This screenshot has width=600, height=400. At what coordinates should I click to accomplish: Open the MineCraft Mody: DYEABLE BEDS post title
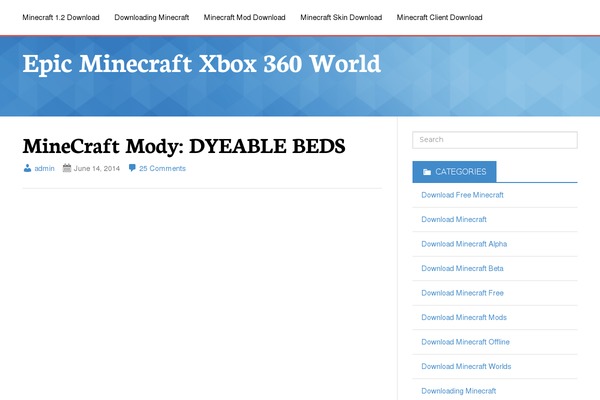(x=184, y=146)
